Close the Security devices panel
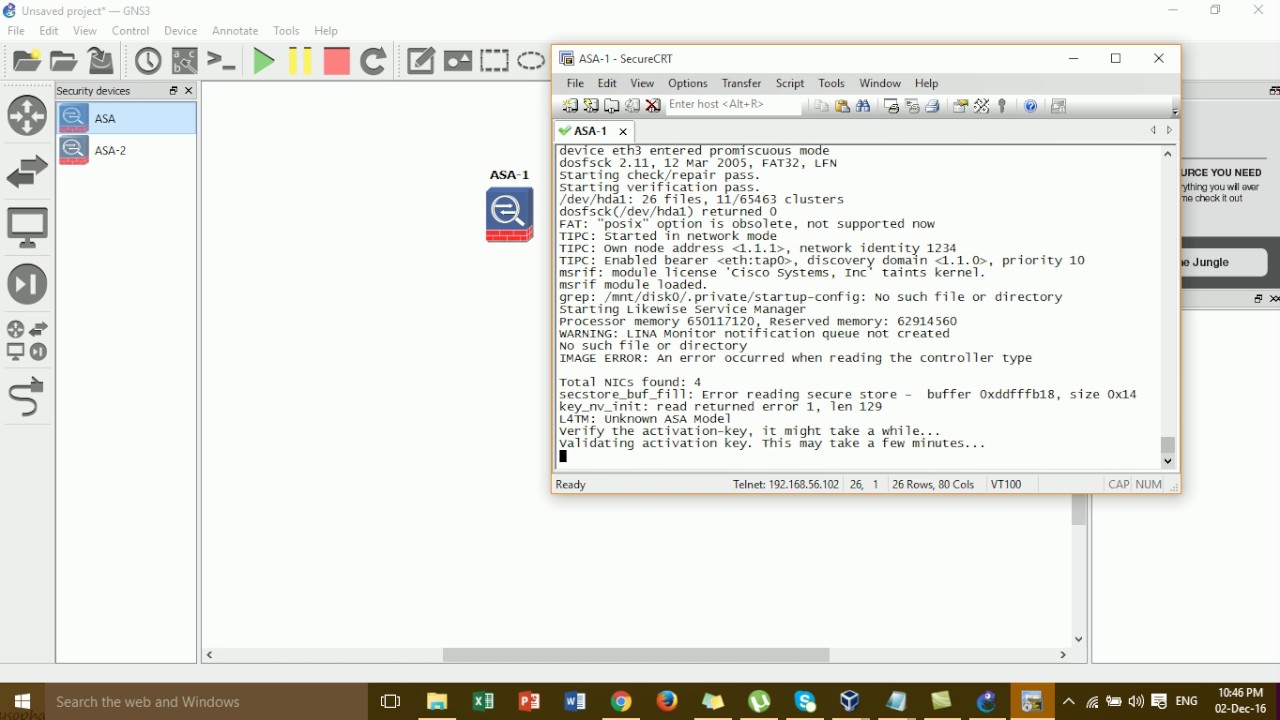This screenshot has width=1280, height=720. click(188, 91)
